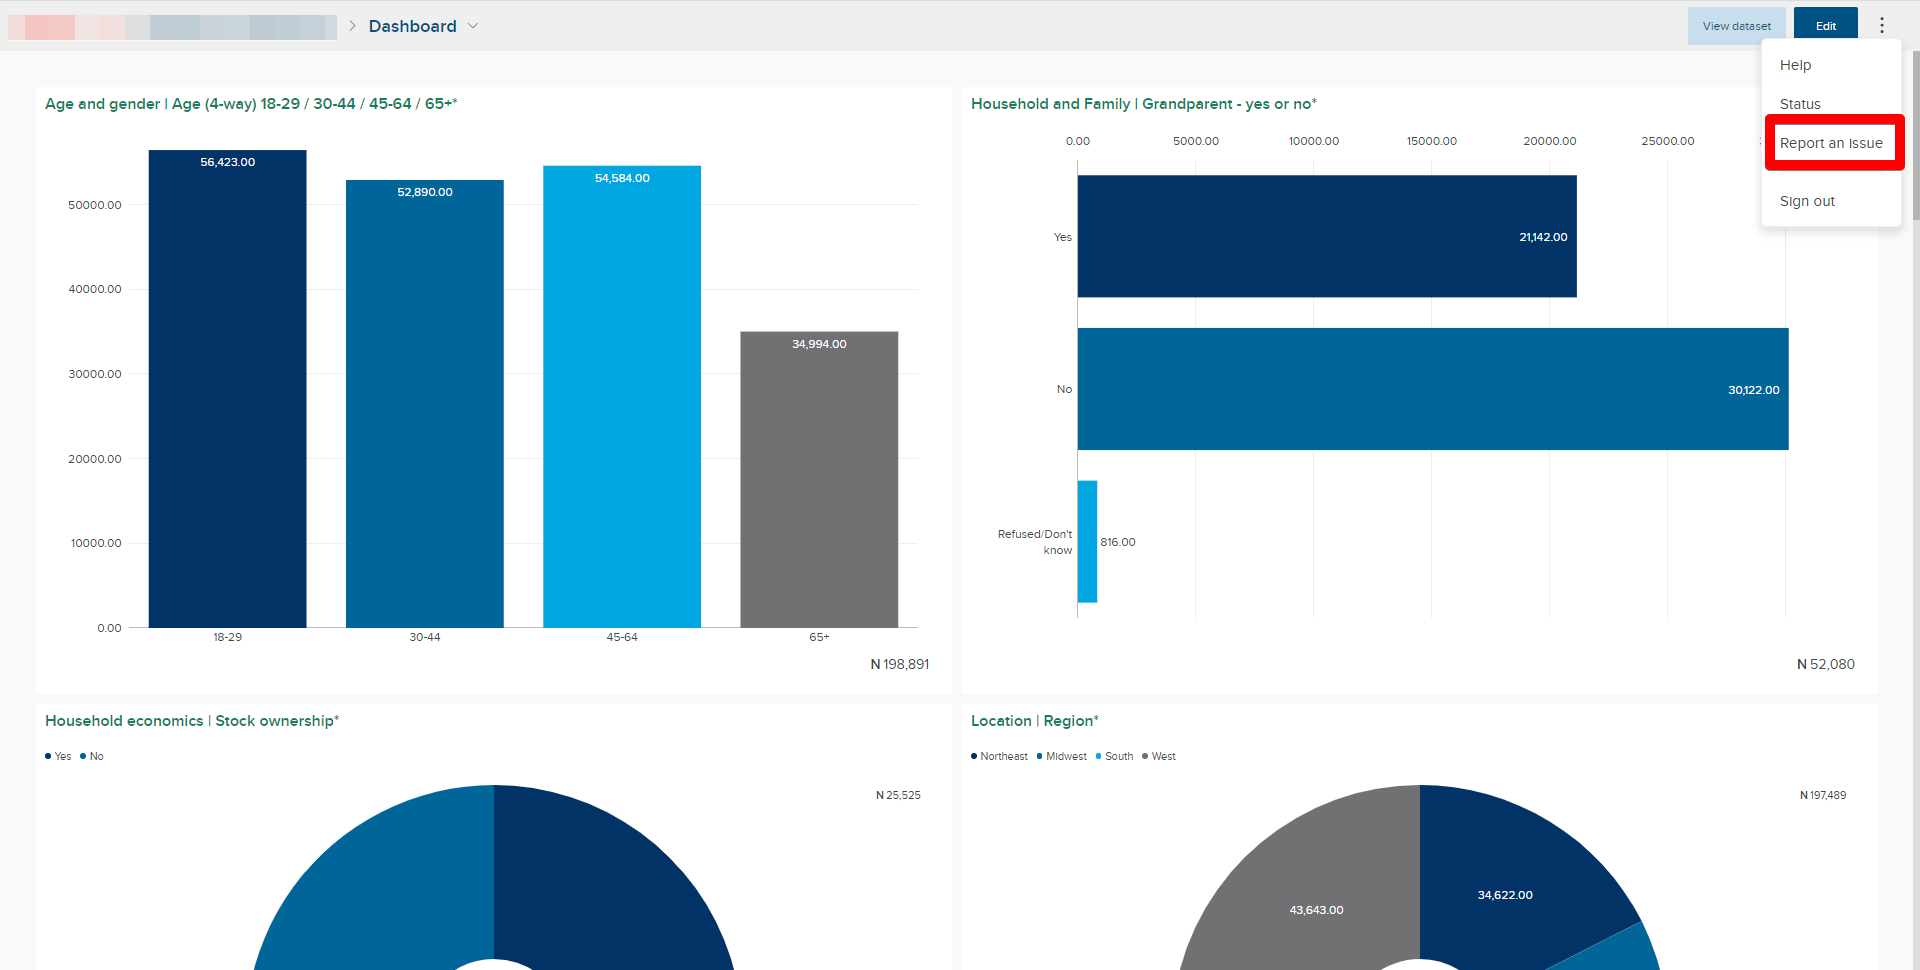Screen dimensions: 1920x970
Task: Click the N 197,489 sample size text
Action: tap(1823, 795)
